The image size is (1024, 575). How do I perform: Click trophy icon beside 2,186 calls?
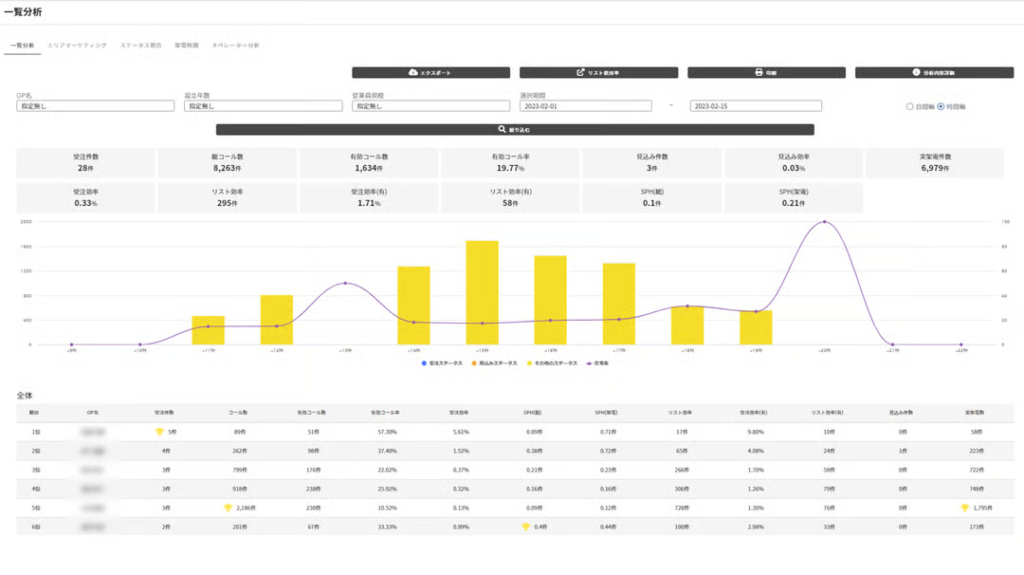point(227,508)
